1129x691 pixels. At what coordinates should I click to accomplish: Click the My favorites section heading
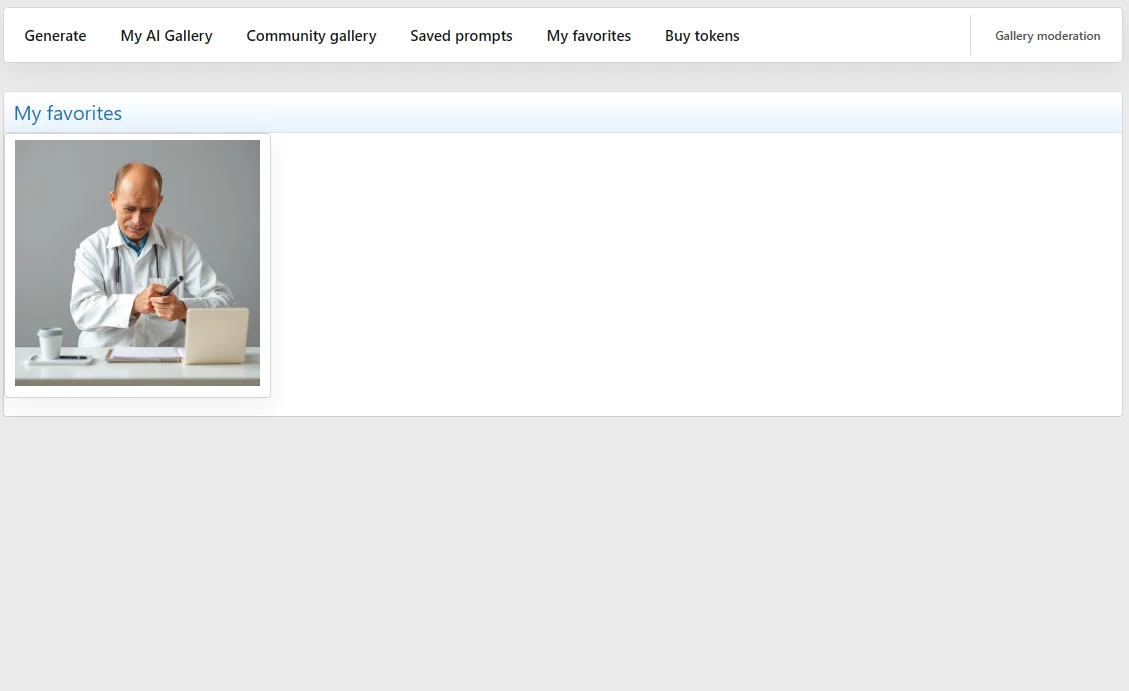click(68, 113)
